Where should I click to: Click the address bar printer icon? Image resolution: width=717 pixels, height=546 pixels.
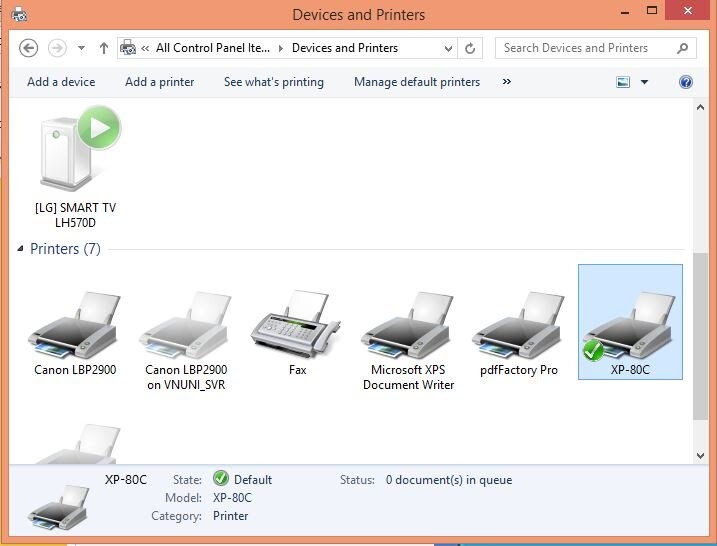128,48
